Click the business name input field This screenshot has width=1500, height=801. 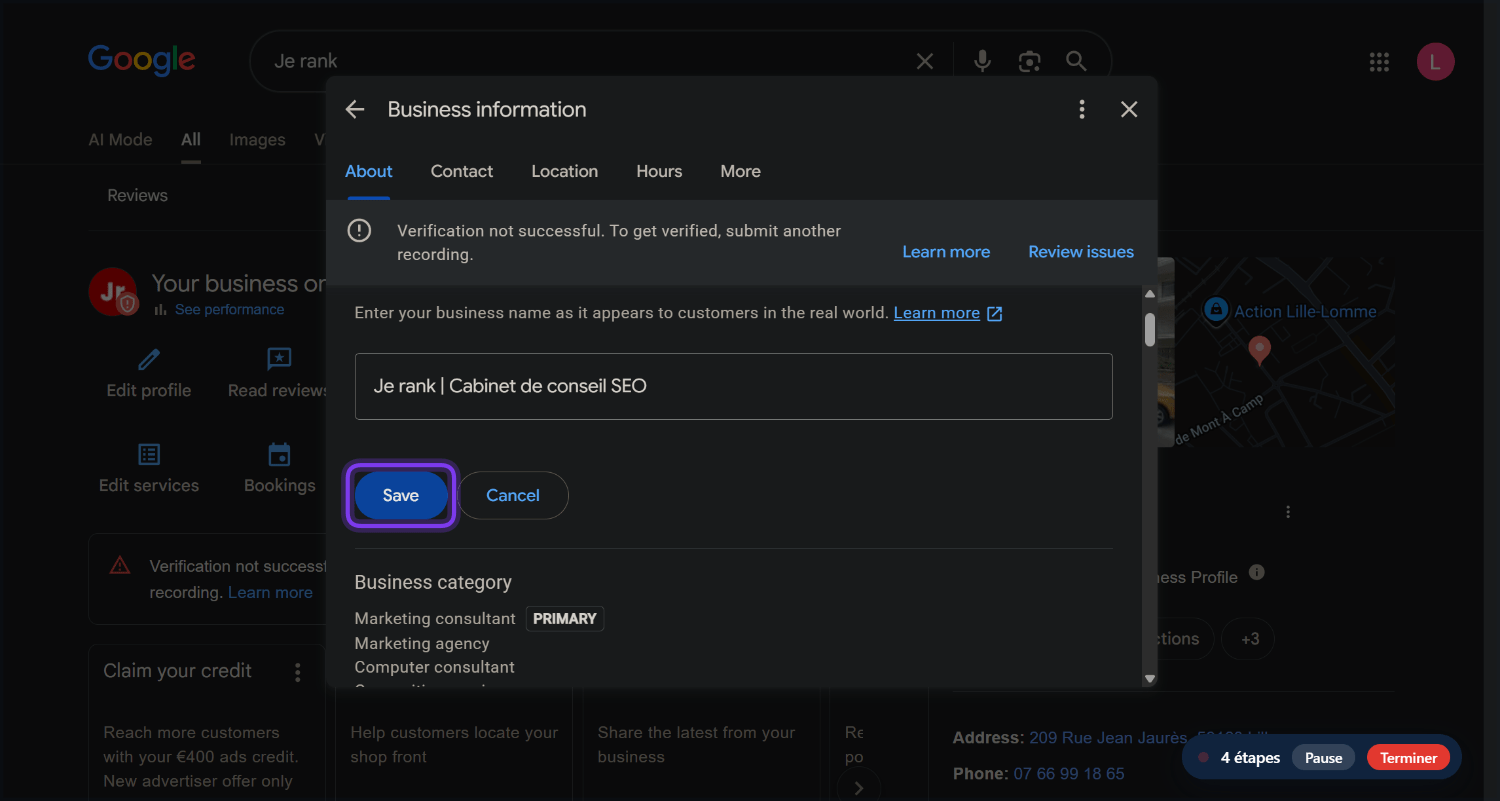click(x=734, y=386)
